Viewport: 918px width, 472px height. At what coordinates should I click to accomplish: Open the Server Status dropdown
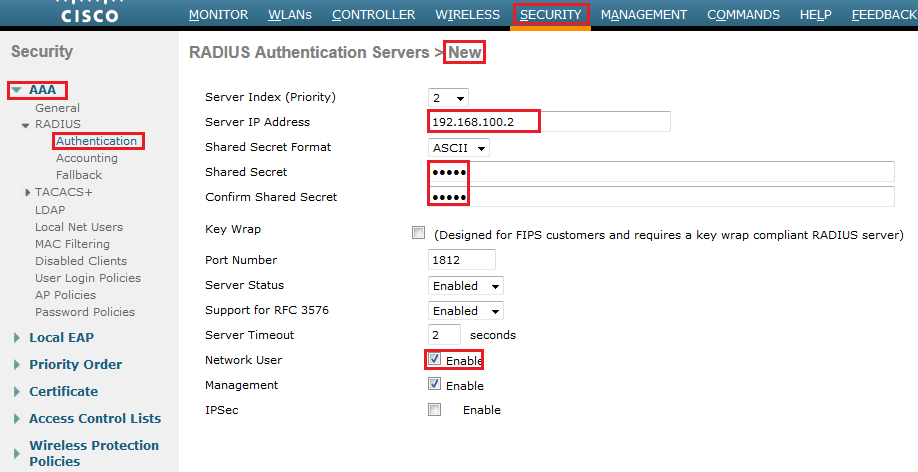(466, 286)
